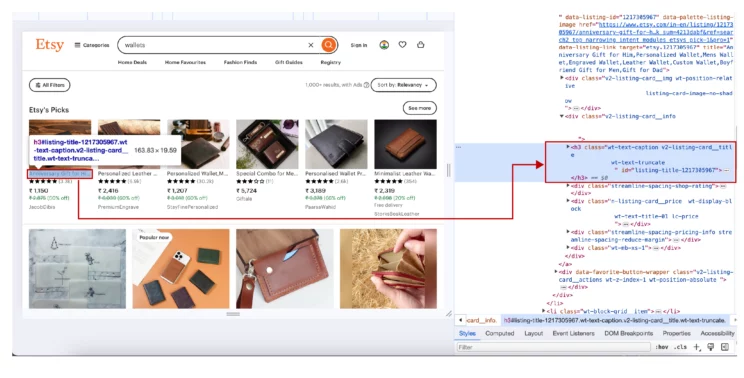Expand data-favorite-button-wrapper div node
744x378 pixels.
click(556, 272)
